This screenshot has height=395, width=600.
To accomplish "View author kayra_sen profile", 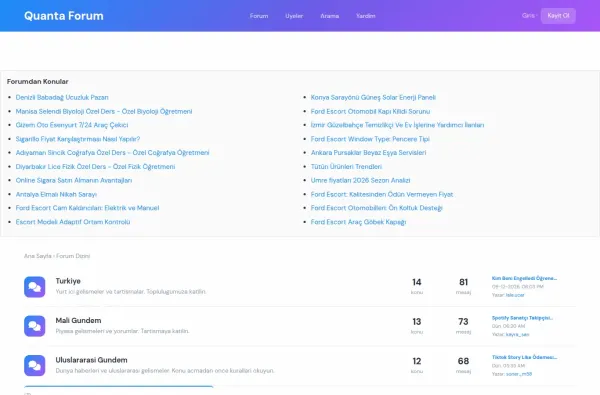I will [517, 335].
